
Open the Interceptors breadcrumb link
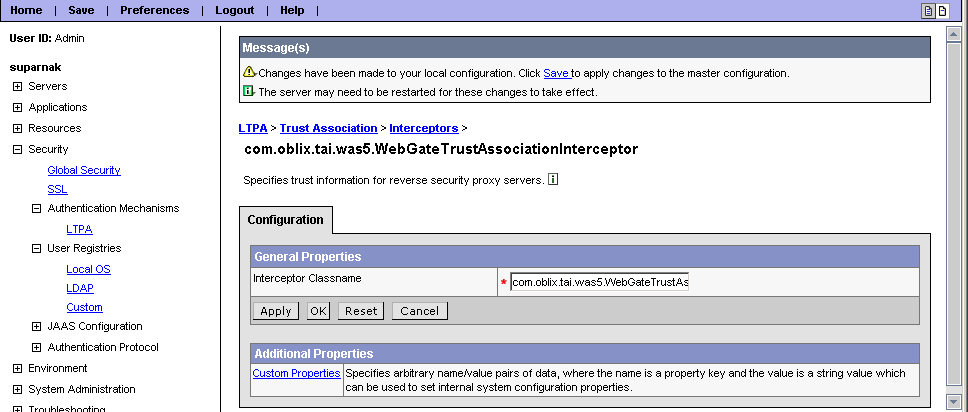(x=424, y=128)
